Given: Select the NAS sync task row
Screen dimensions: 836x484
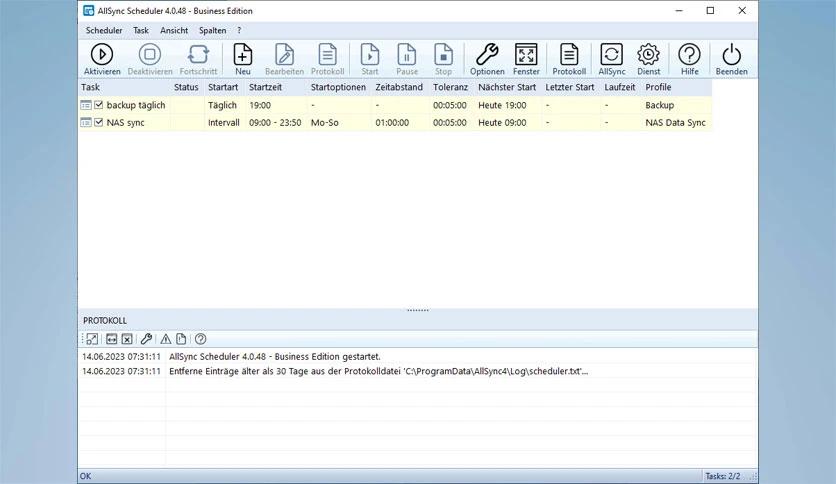Looking at the screenshot, I should coord(395,123).
